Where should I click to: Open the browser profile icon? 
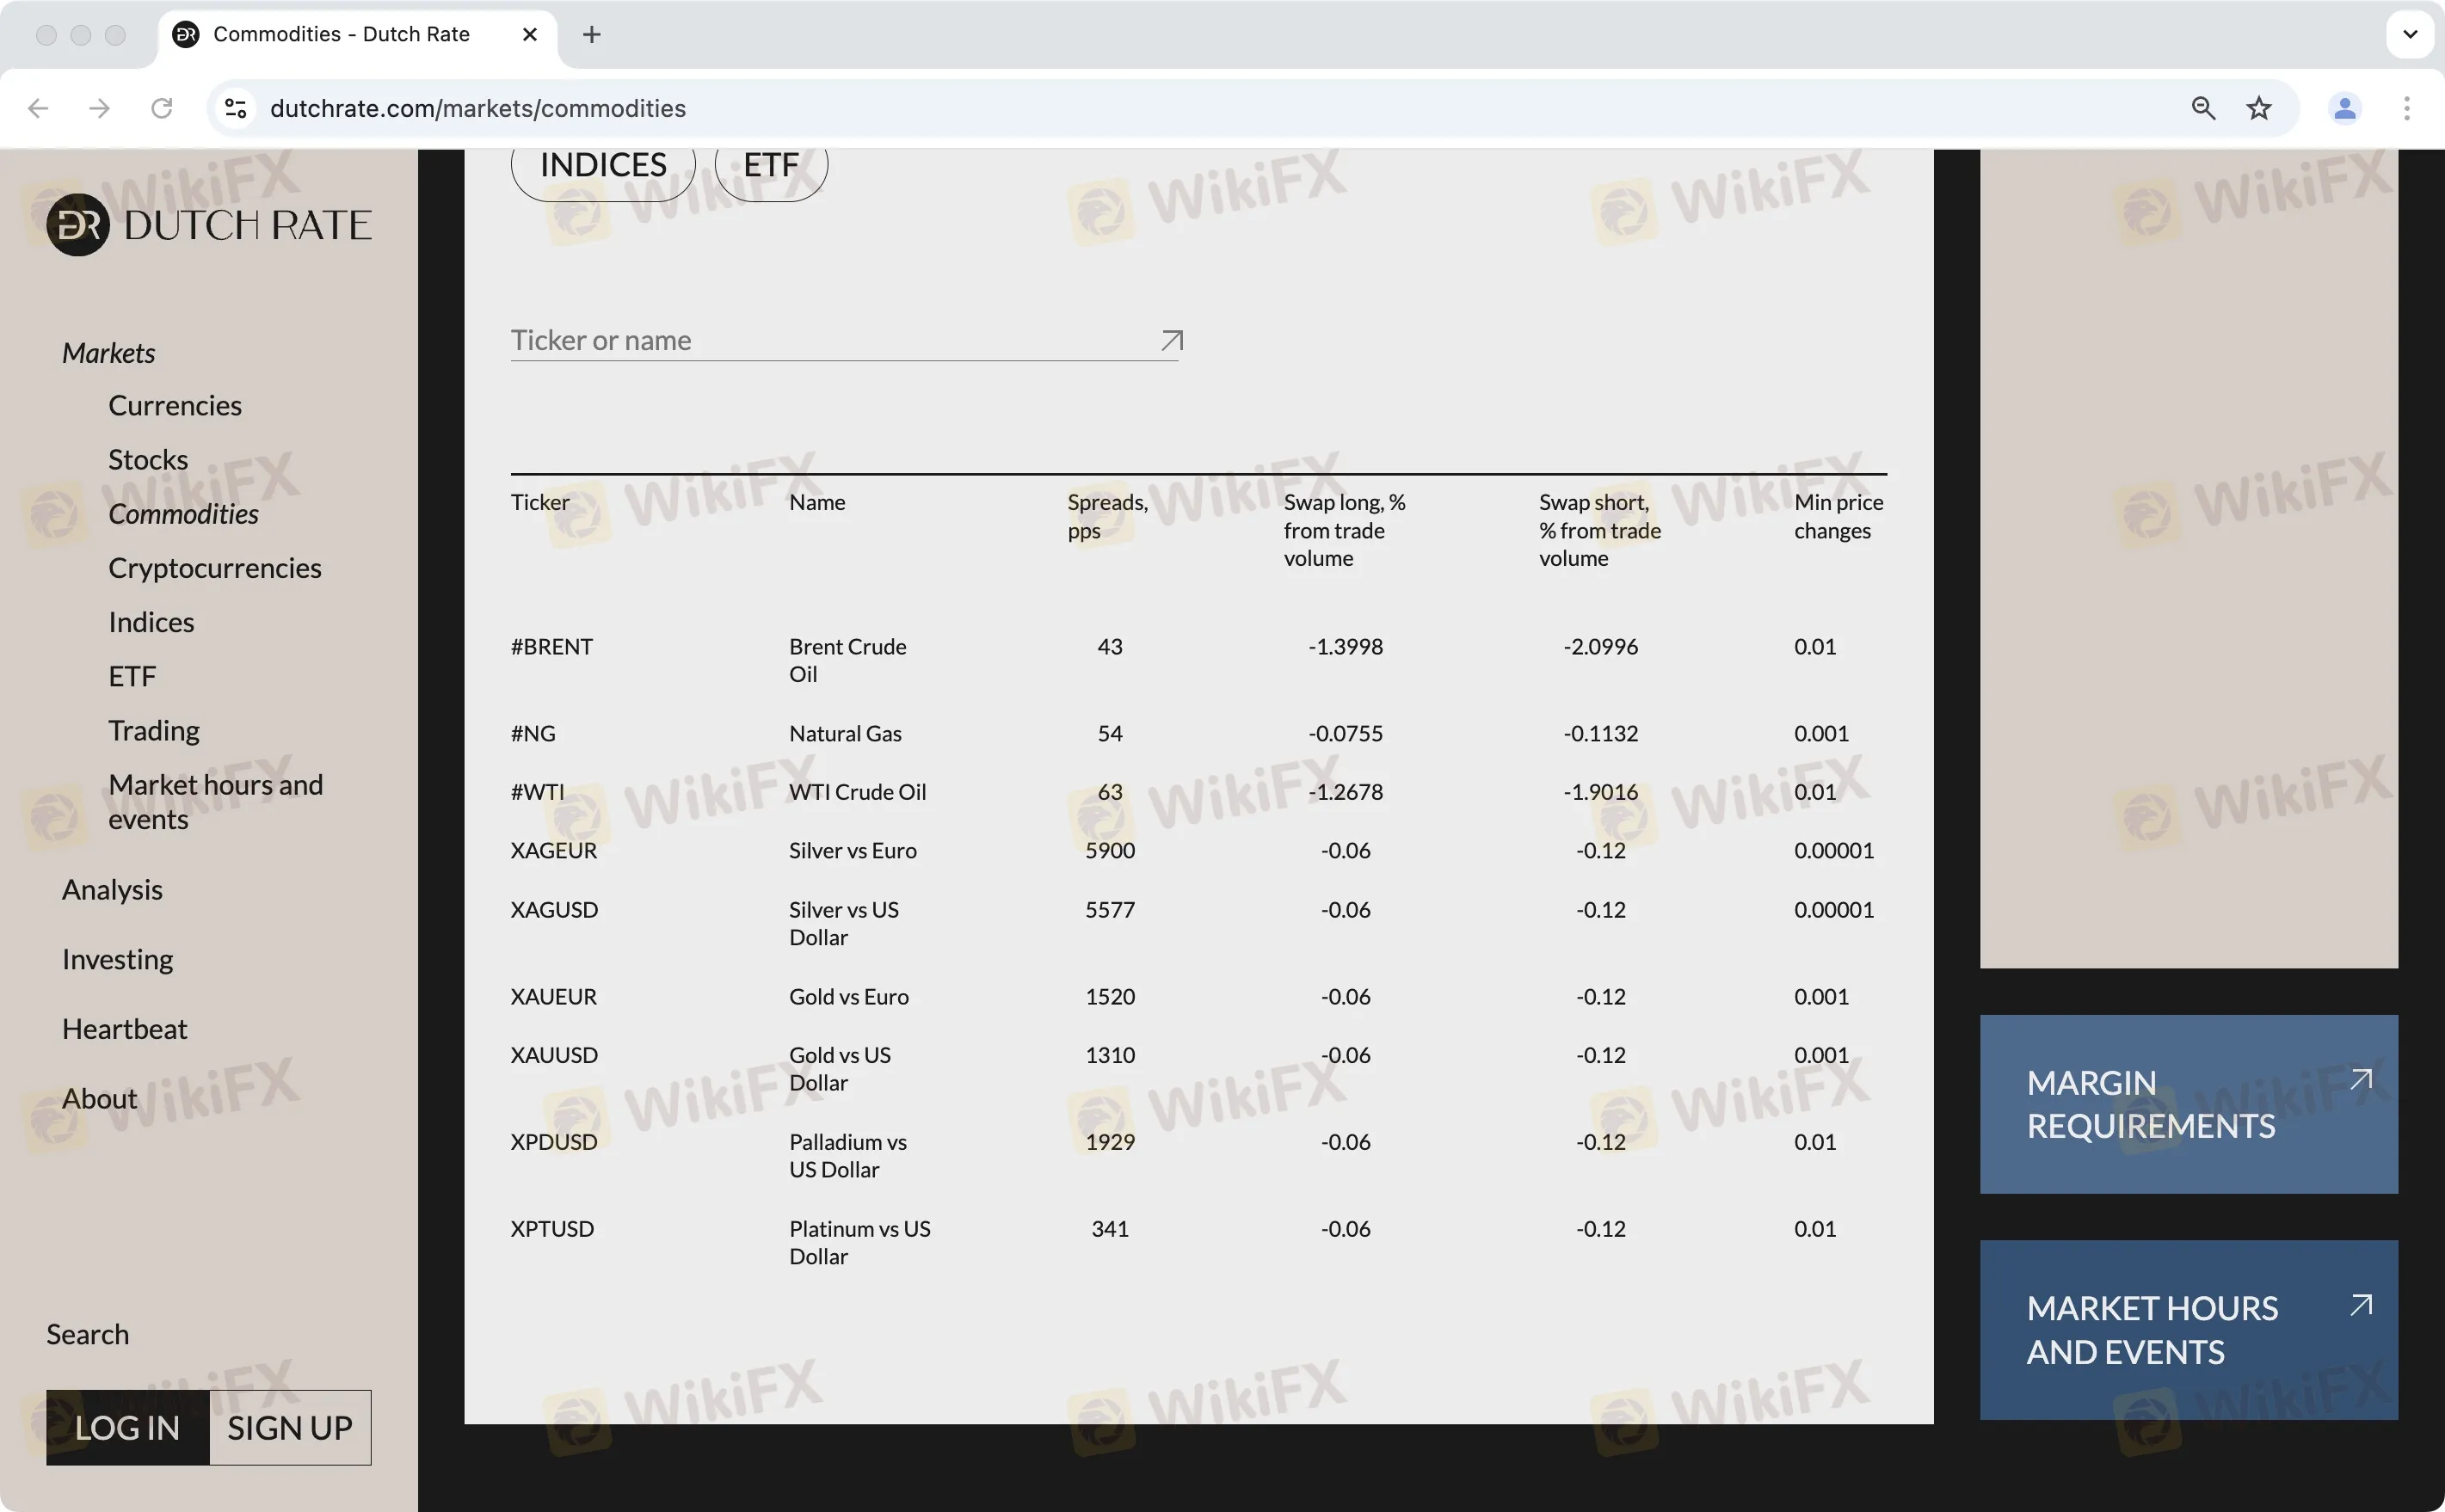[x=2344, y=108]
